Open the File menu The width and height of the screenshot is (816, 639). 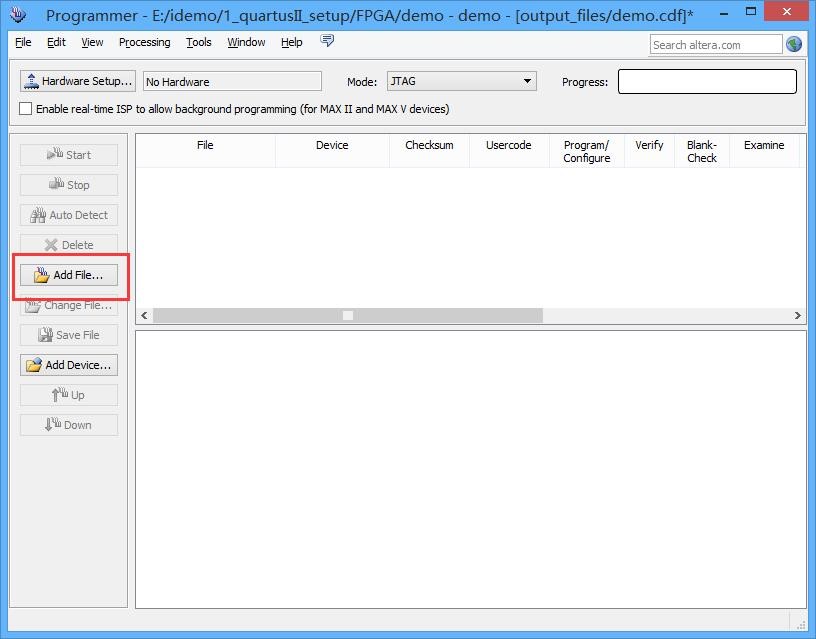pyautogui.click(x=23, y=42)
